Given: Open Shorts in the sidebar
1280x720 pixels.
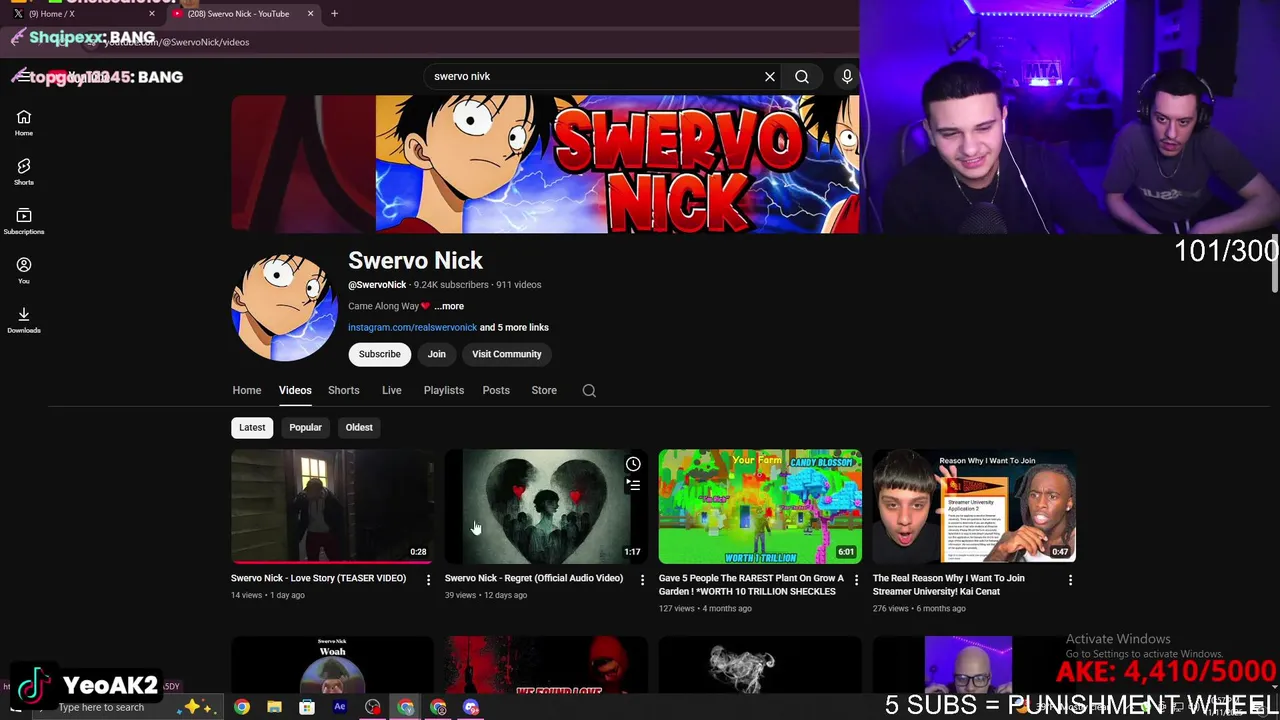Looking at the screenshot, I should [x=24, y=172].
